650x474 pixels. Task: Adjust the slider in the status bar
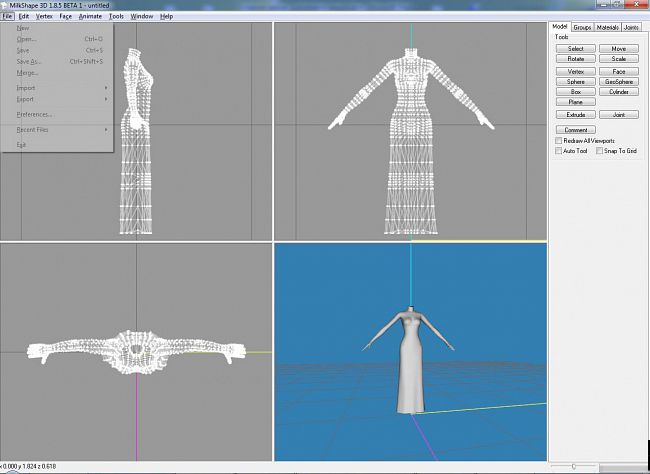click(574, 466)
